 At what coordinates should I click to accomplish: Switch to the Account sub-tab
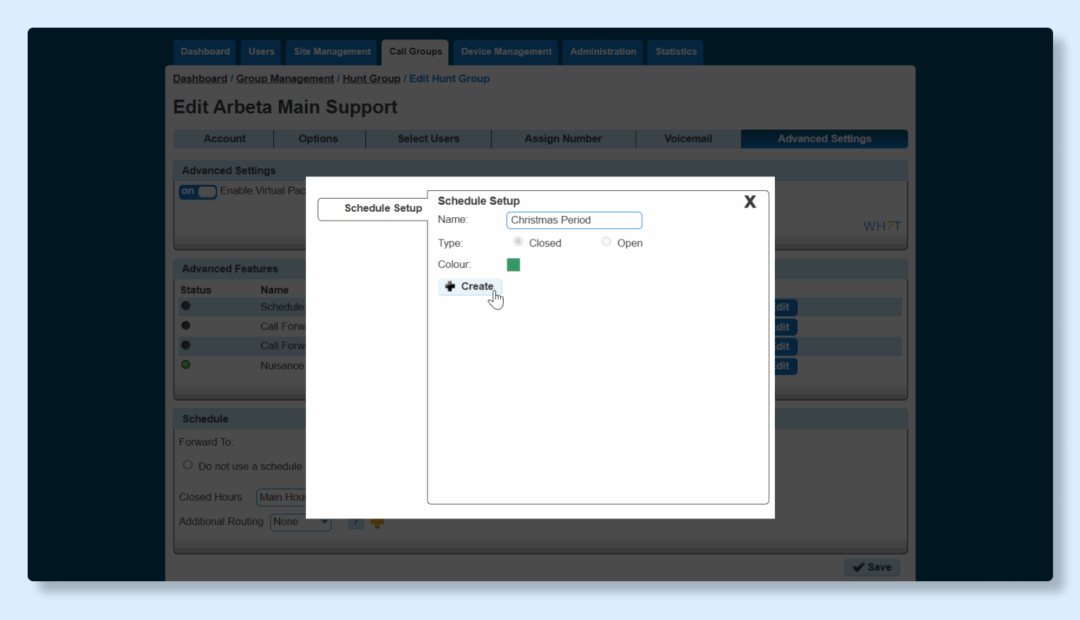(x=224, y=138)
